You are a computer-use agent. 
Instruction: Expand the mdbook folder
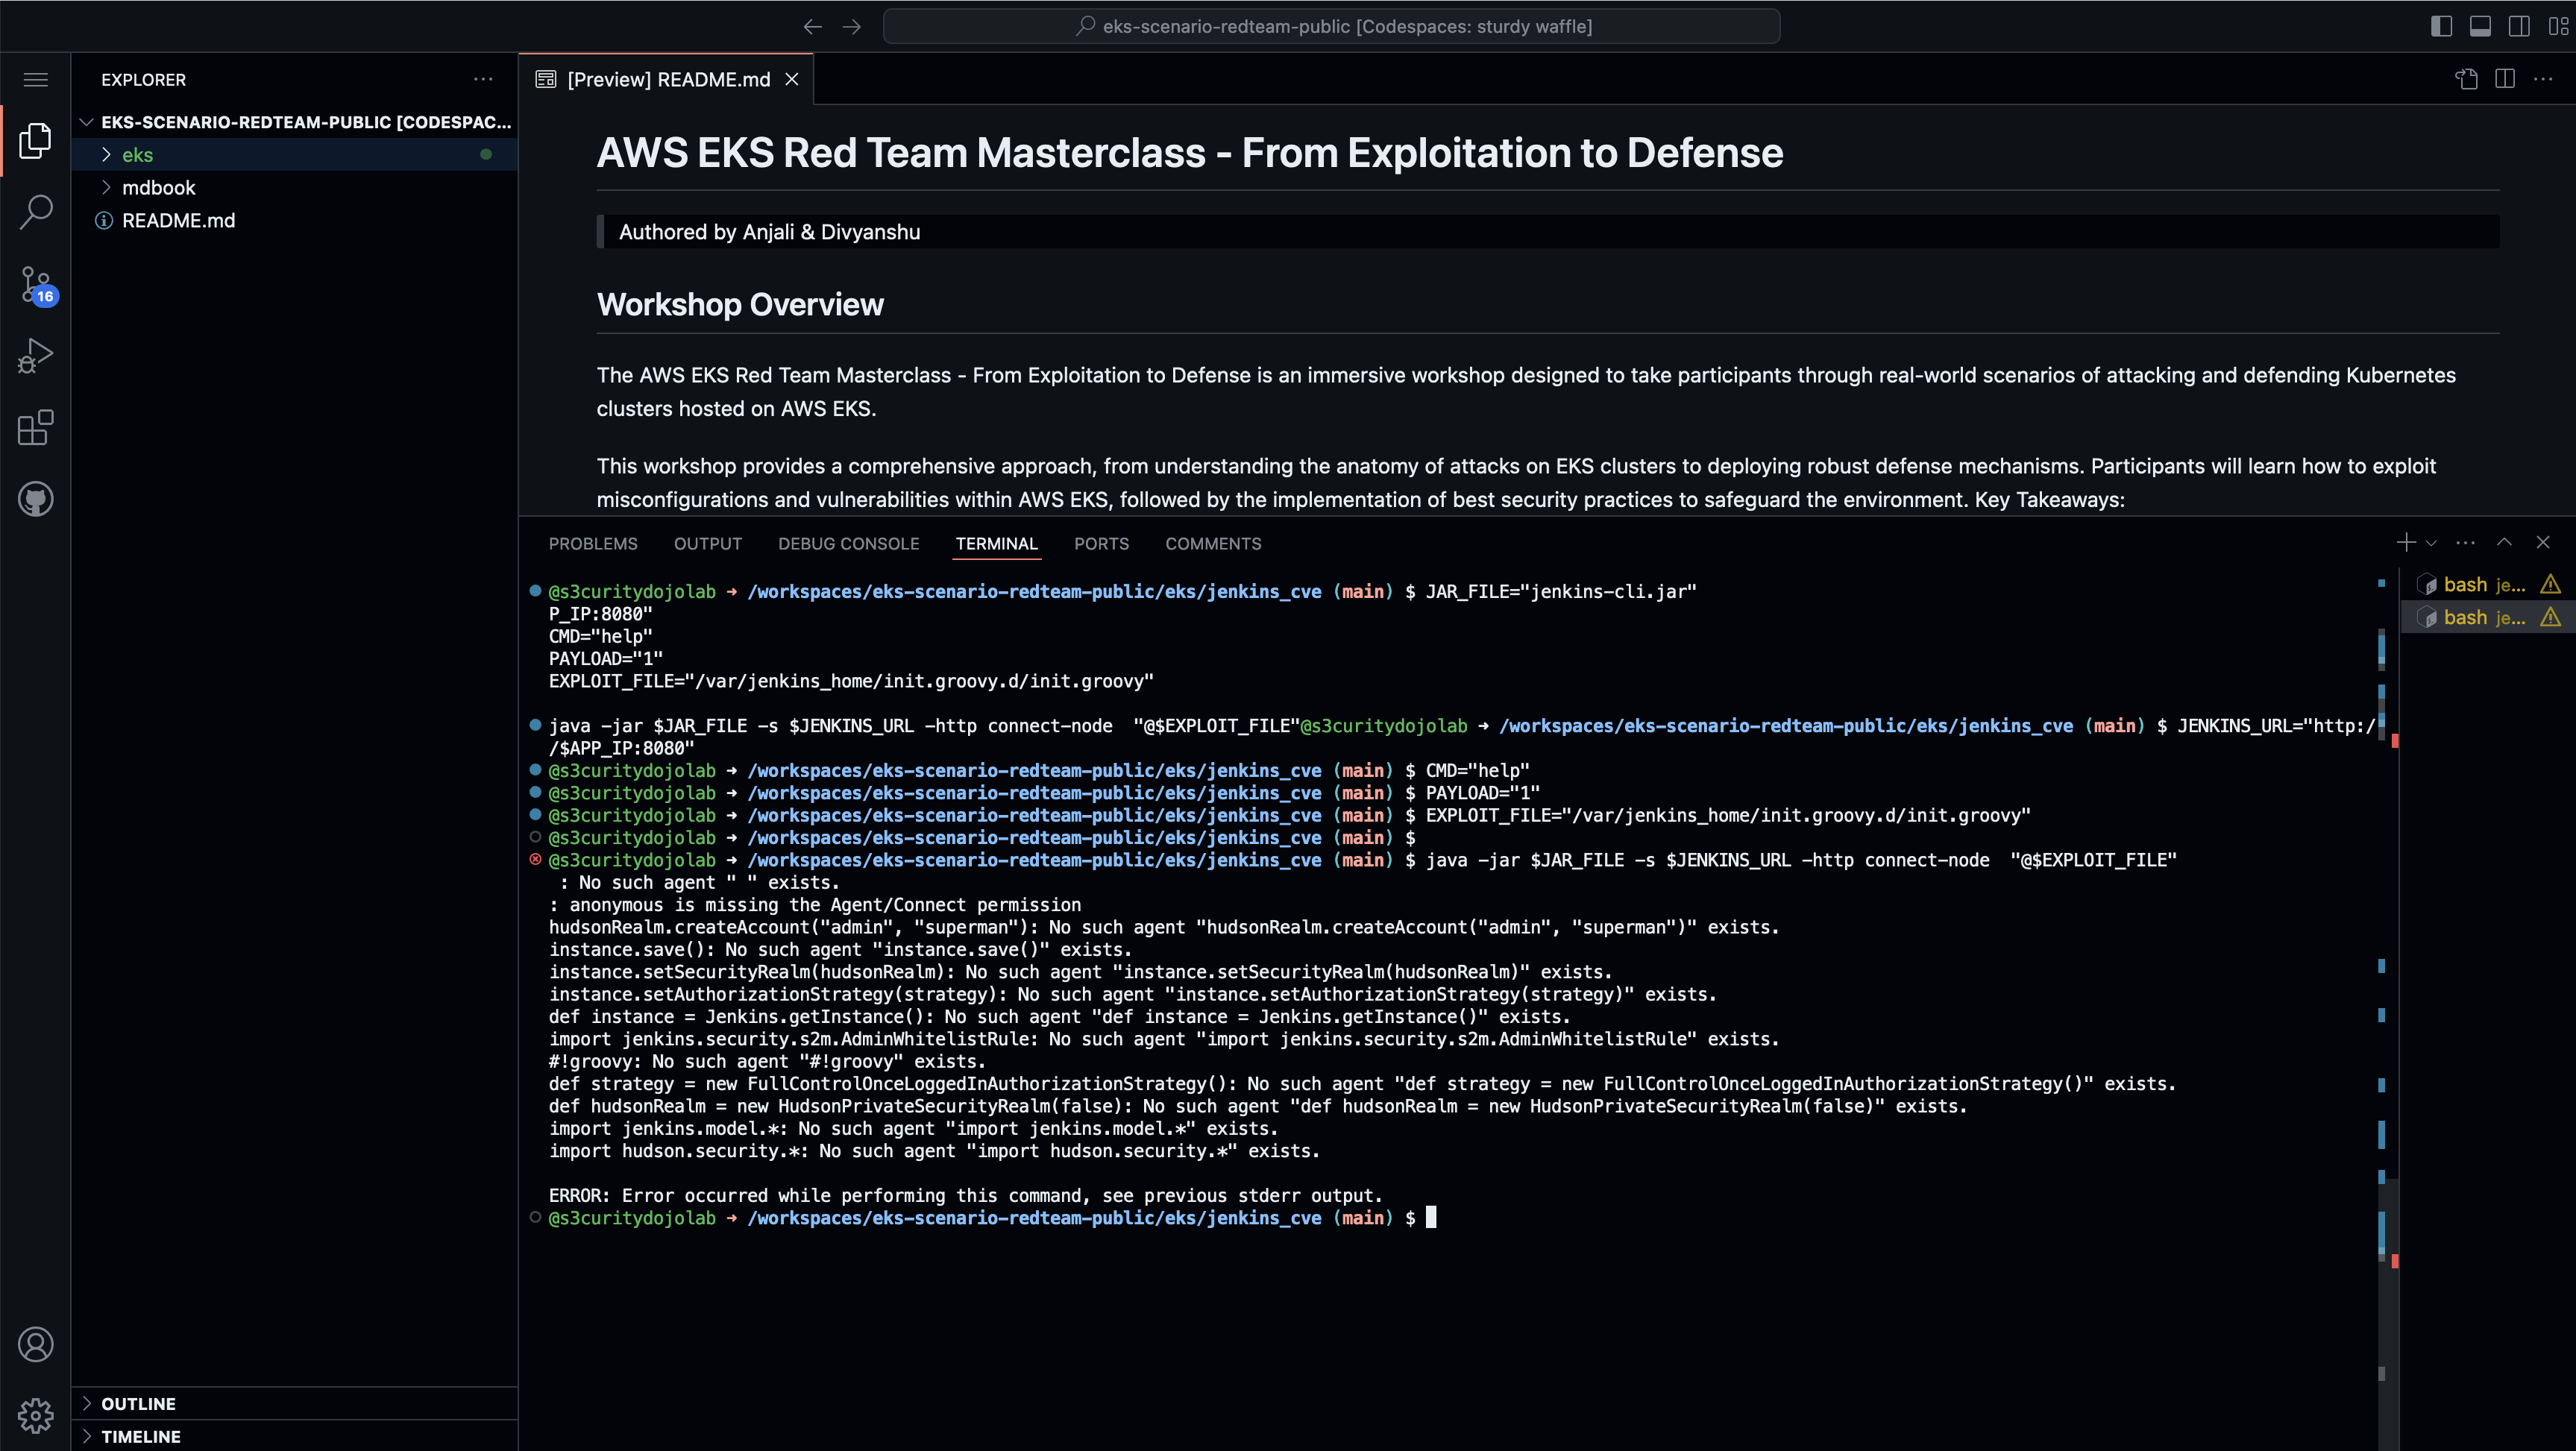[158, 188]
